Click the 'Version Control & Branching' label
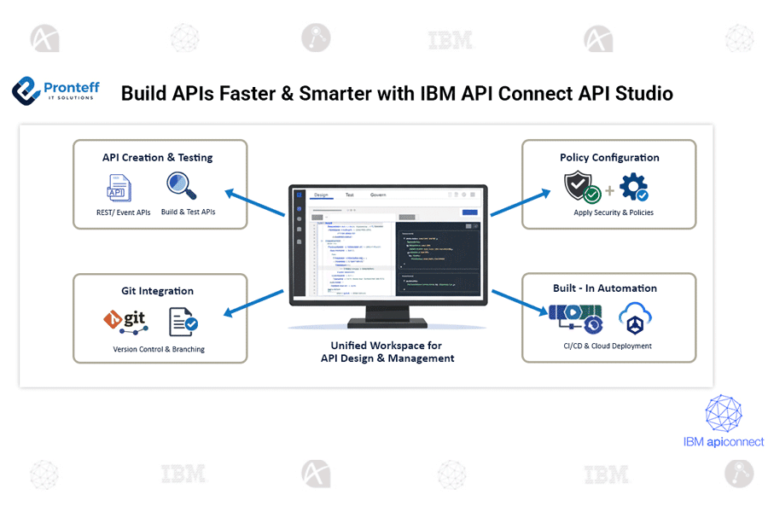This screenshot has height=512, width=768. tap(159, 349)
